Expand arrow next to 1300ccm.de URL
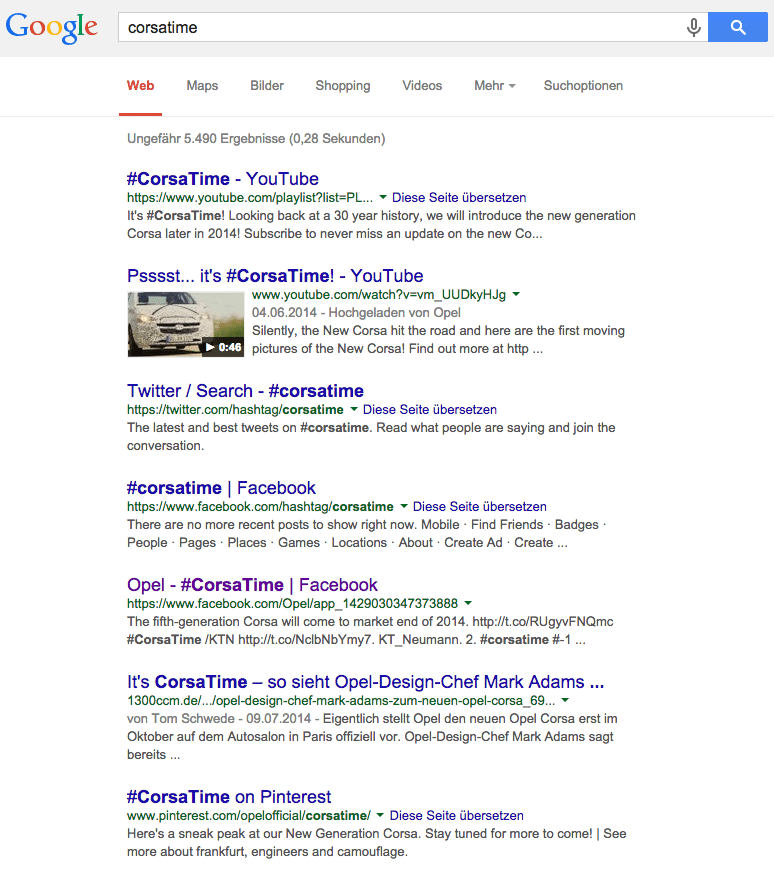Viewport: 774px width, 873px height. click(x=565, y=700)
